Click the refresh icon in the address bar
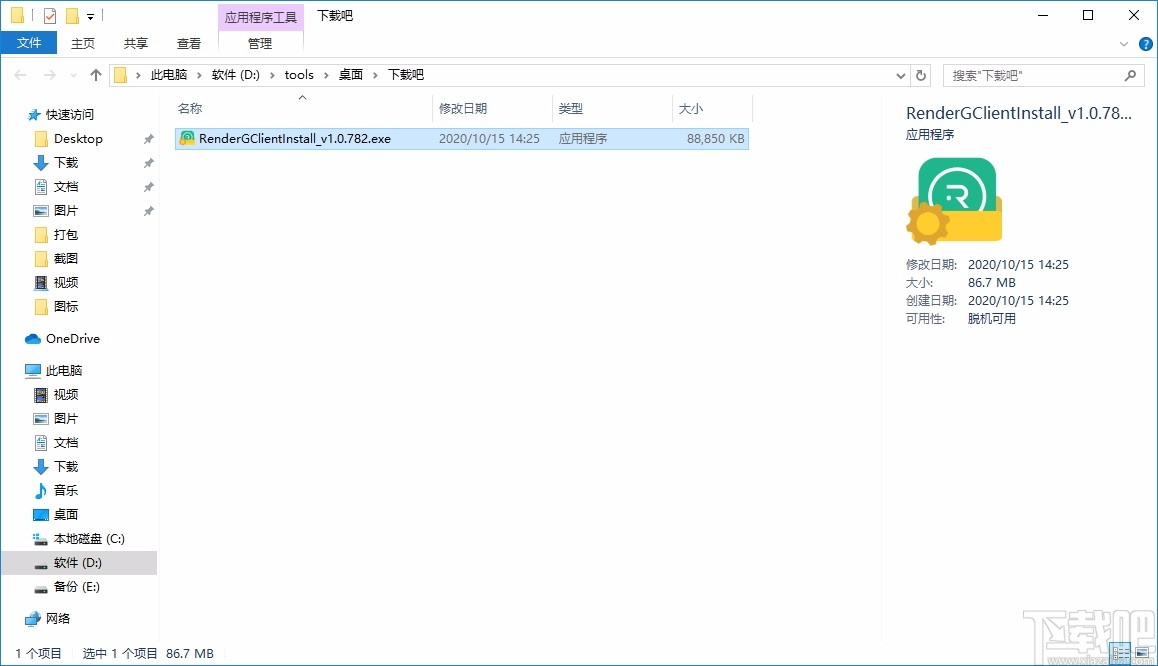The width and height of the screenshot is (1158, 666). pyautogui.click(x=921, y=74)
